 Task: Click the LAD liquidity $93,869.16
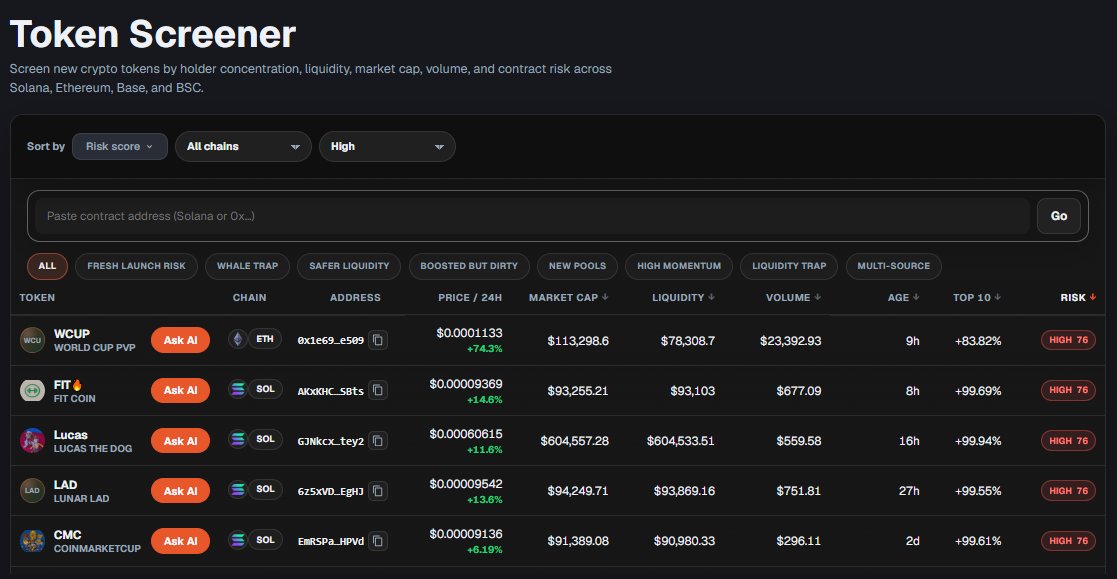pyautogui.click(x=684, y=491)
